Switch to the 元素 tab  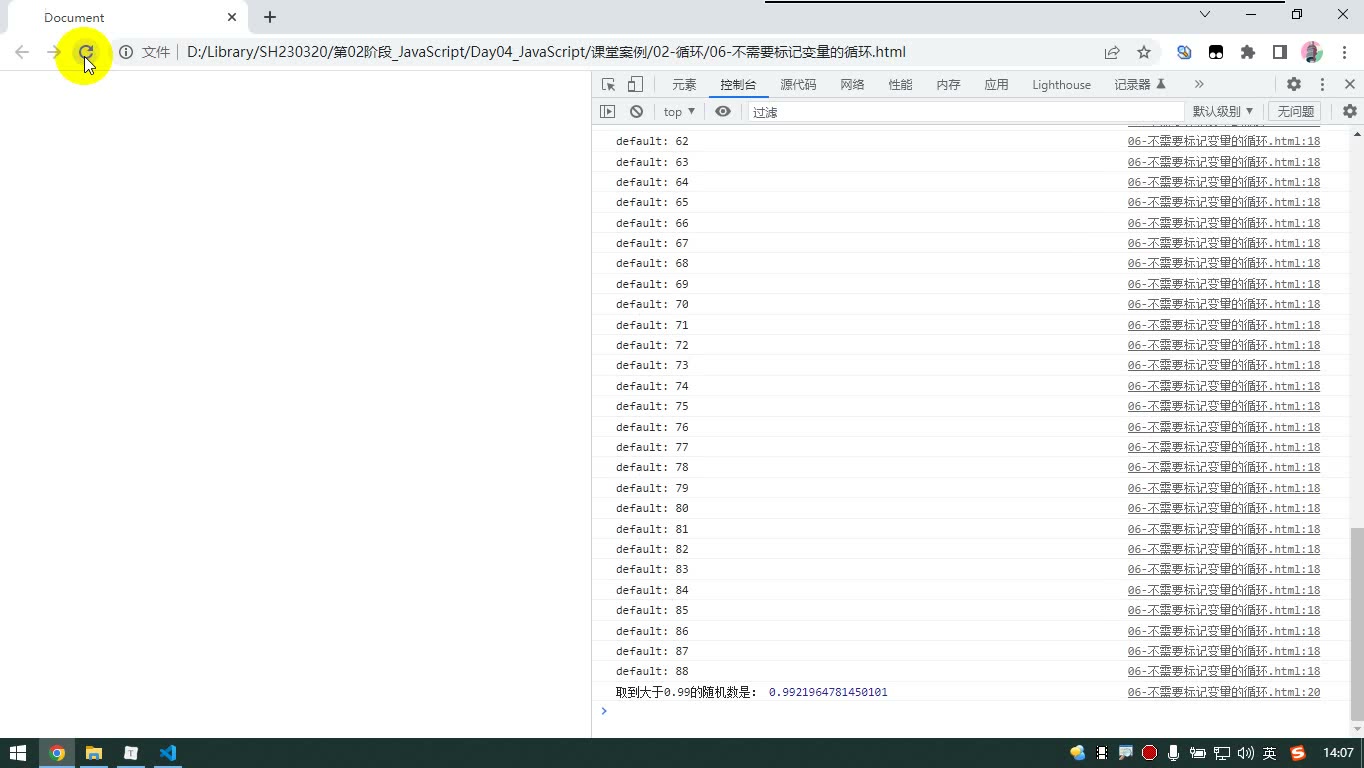click(x=684, y=85)
